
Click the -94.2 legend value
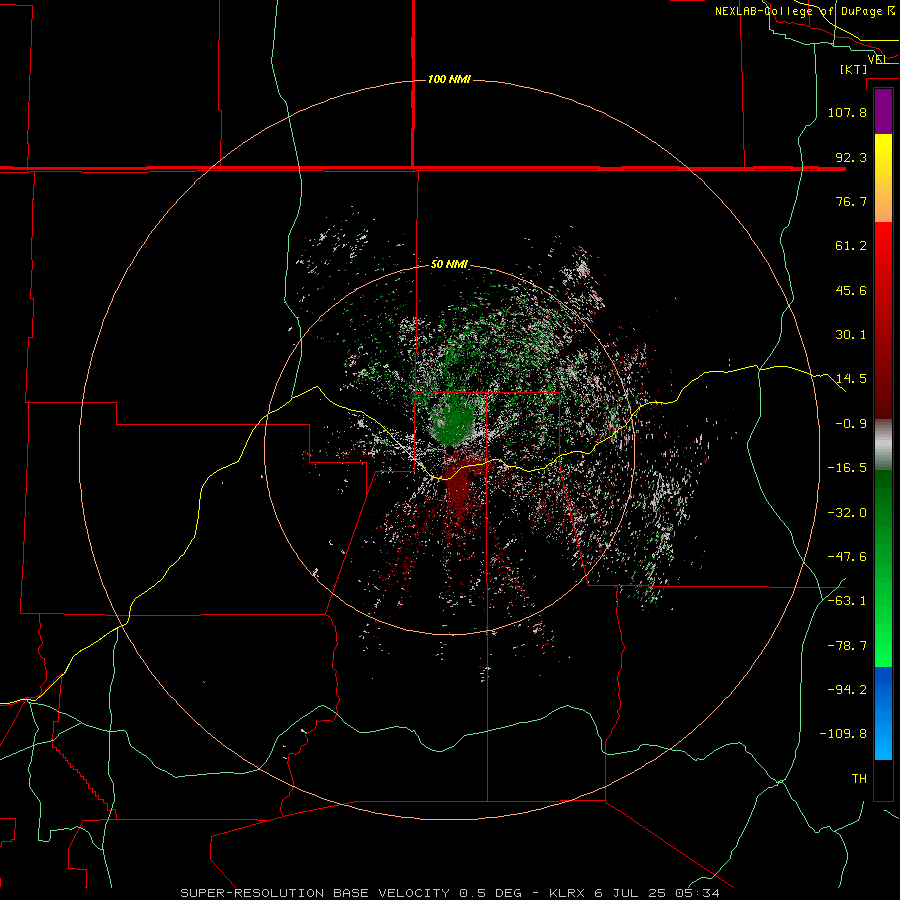(x=847, y=690)
